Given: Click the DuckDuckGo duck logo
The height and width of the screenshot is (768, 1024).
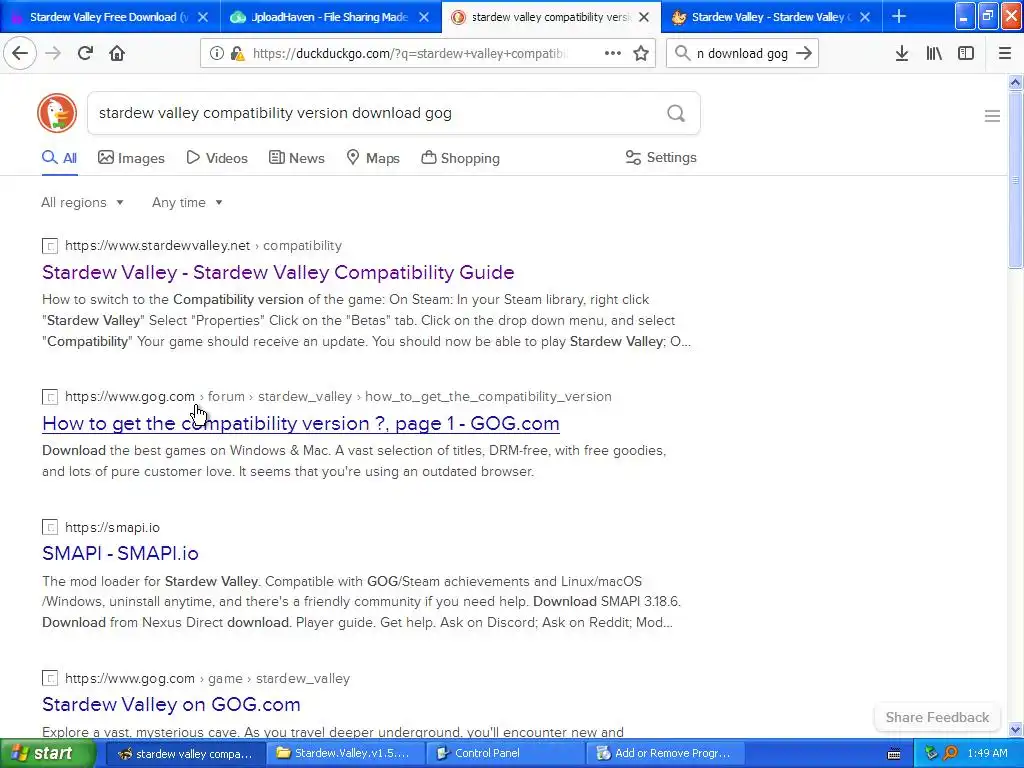Looking at the screenshot, I should (x=57, y=113).
